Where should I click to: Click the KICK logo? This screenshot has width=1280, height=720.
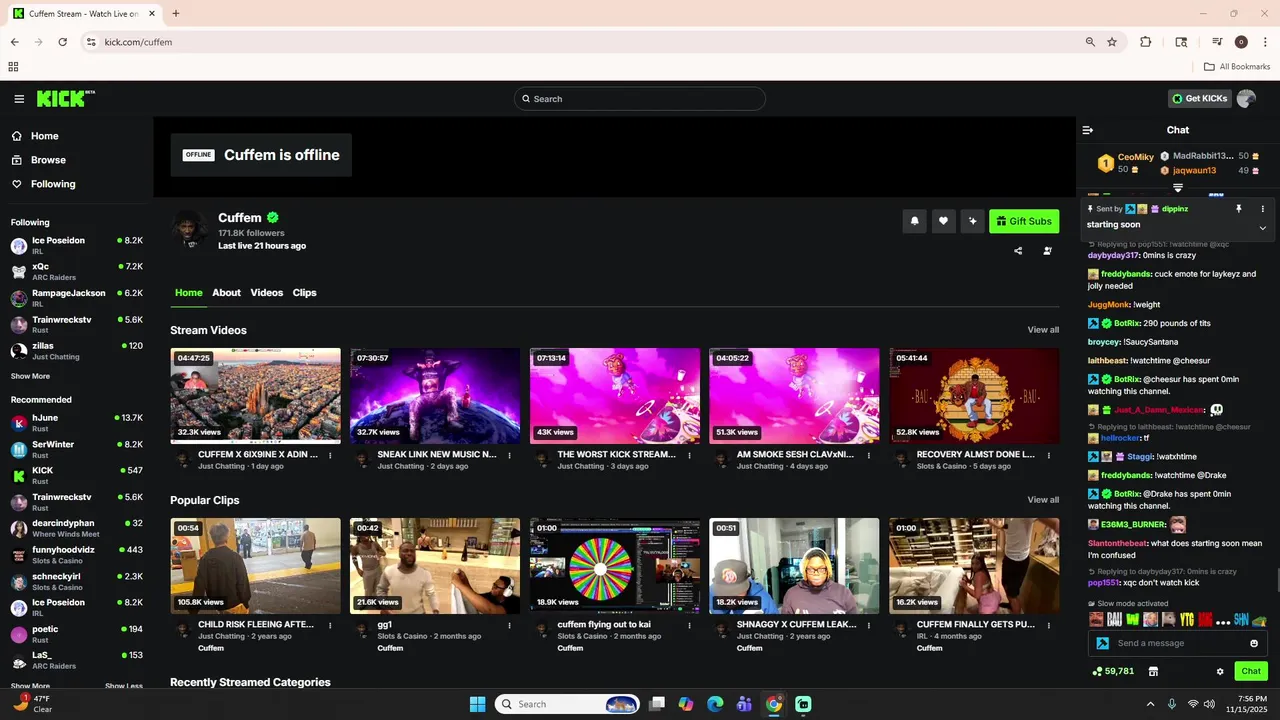(x=64, y=98)
